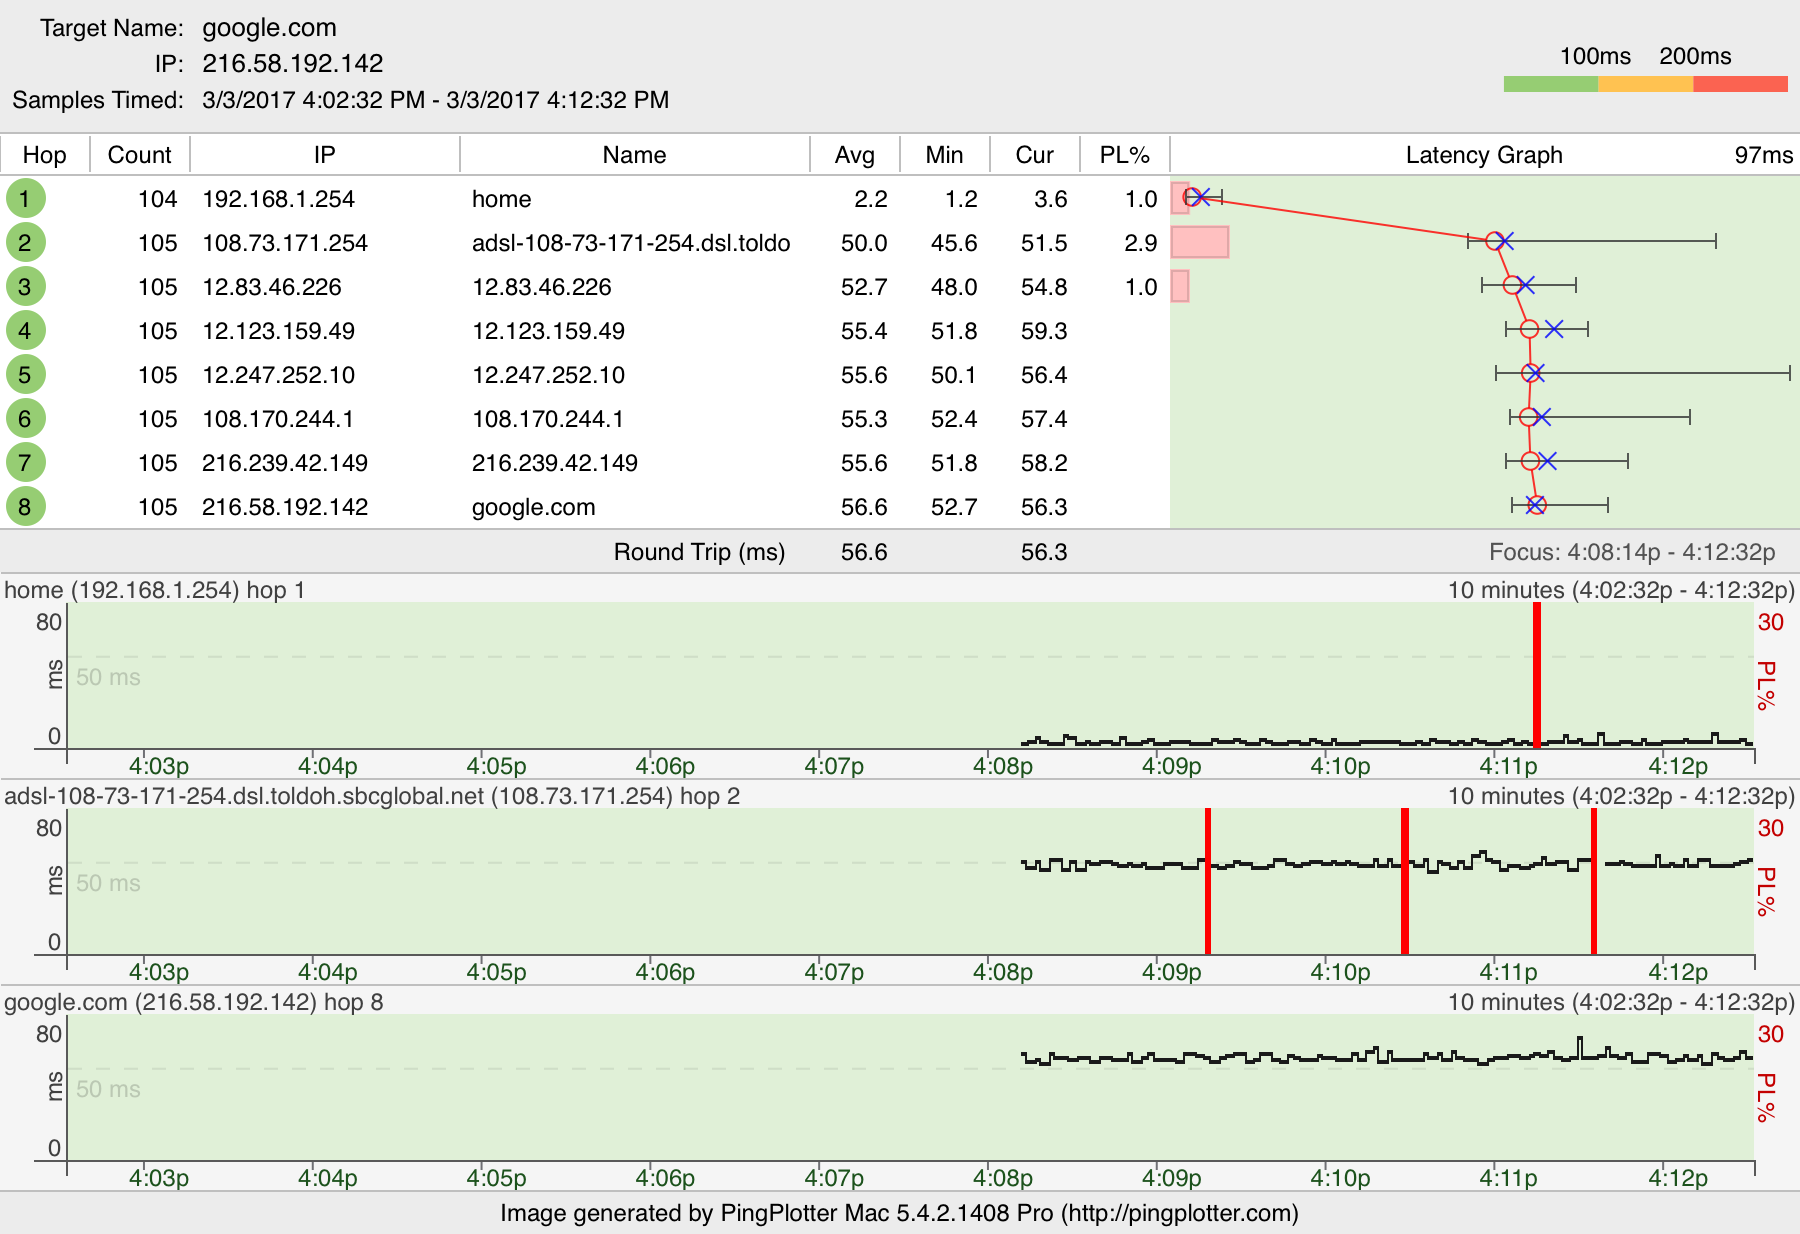Click the Name column header
1800x1234 pixels.
click(x=634, y=155)
